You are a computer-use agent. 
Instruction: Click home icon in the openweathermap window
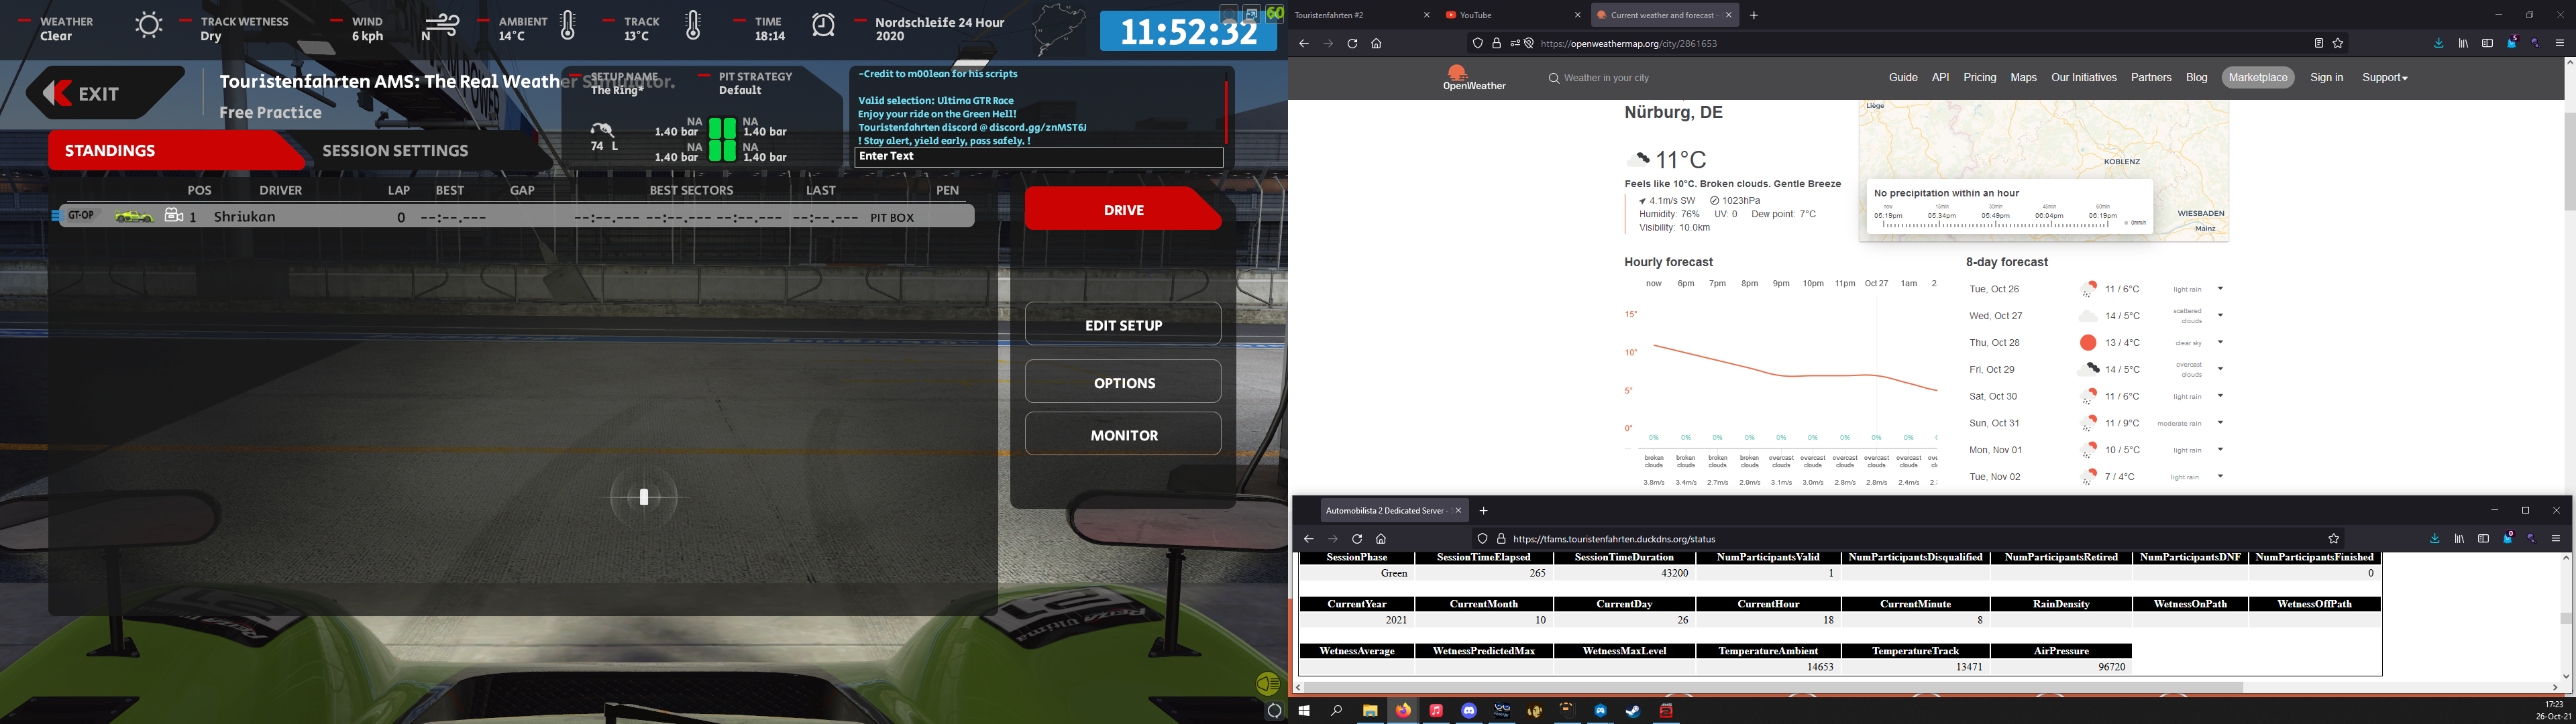(1376, 44)
